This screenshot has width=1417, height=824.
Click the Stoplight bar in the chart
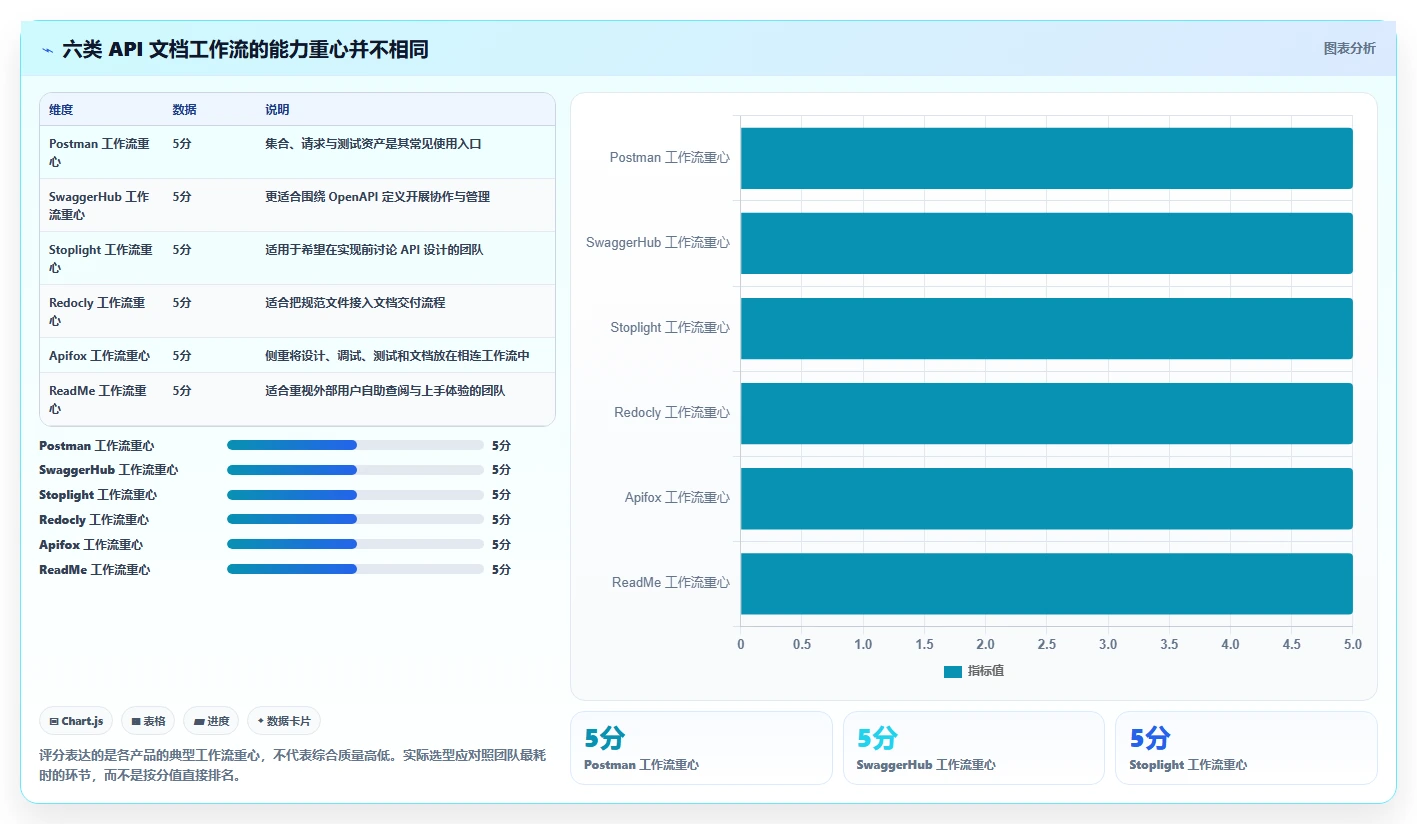pyautogui.click(x=1046, y=328)
